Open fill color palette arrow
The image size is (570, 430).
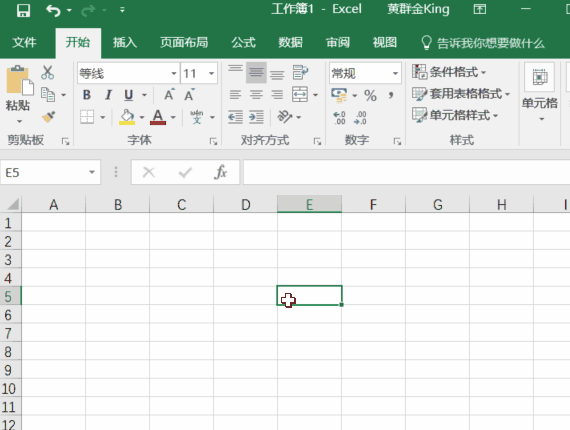[142, 117]
